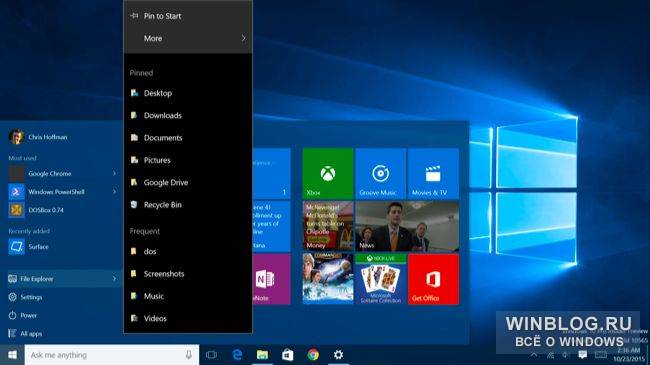Open the network icon in tray

coord(551,355)
